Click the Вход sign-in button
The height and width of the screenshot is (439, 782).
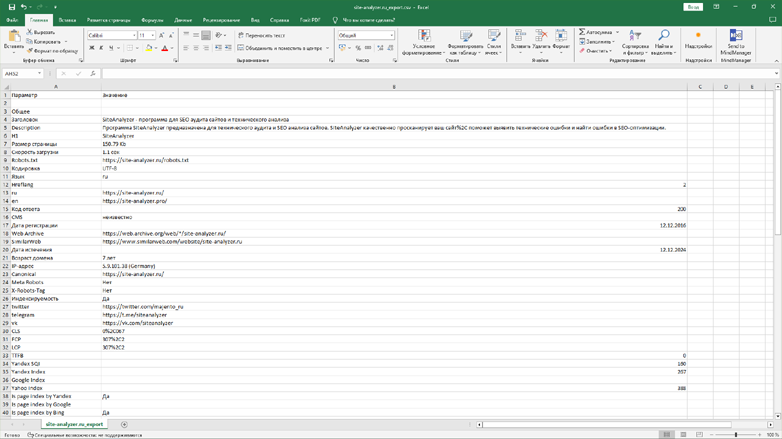[x=693, y=7]
